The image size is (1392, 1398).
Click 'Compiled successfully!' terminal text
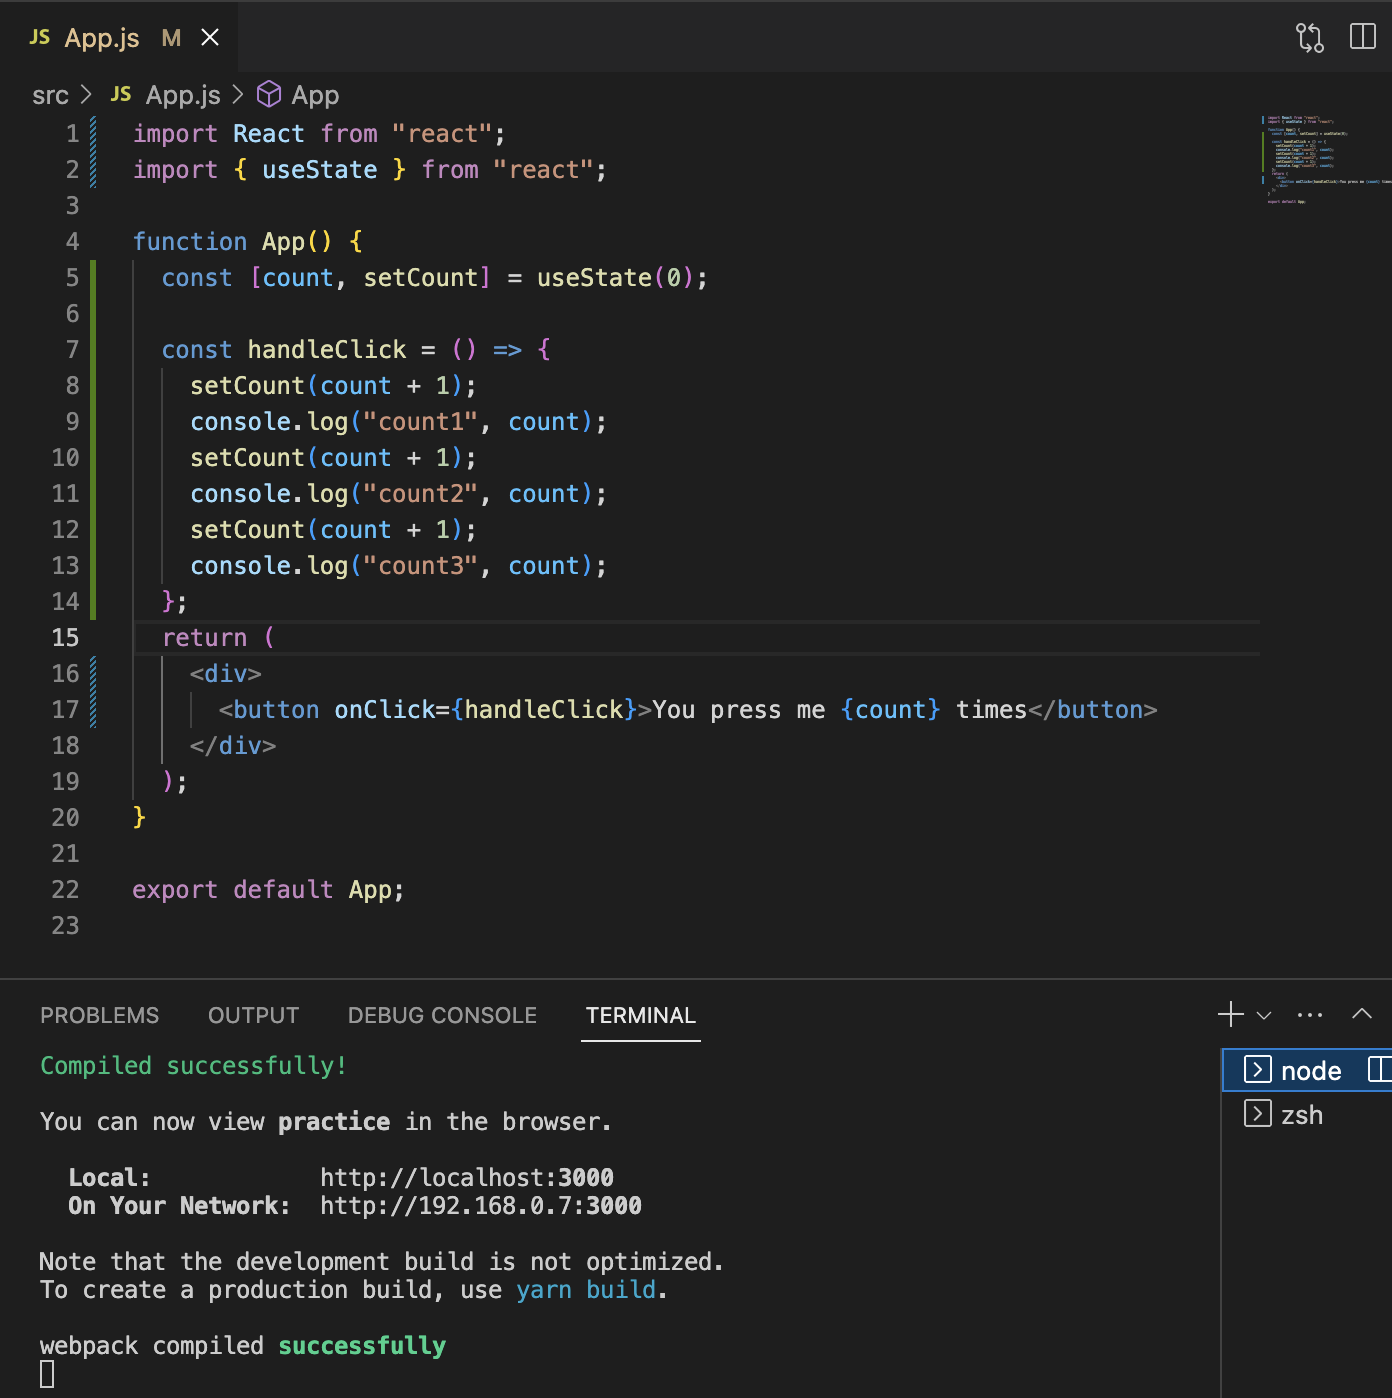pyautogui.click(x=193, y=1065)
